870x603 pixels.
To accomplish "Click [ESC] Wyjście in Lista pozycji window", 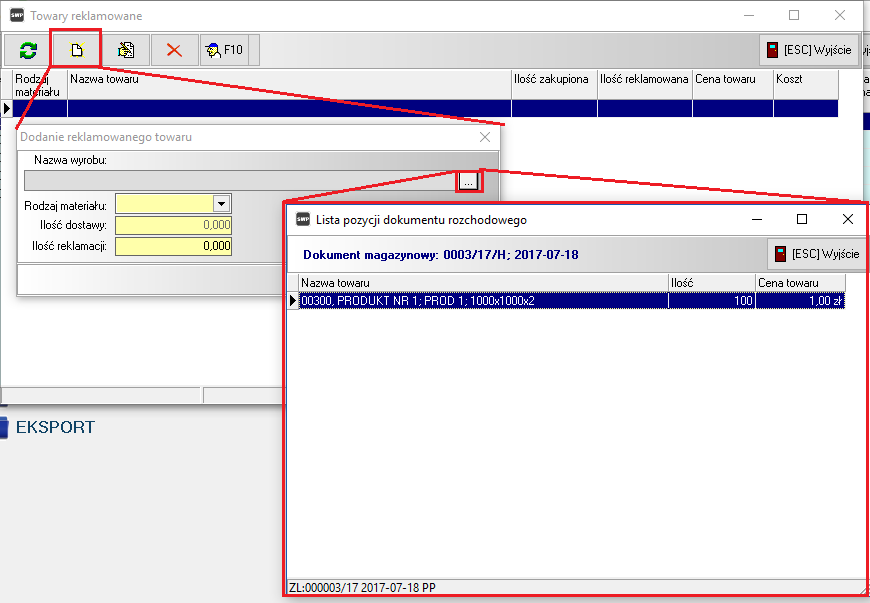I will pos(816,254).
